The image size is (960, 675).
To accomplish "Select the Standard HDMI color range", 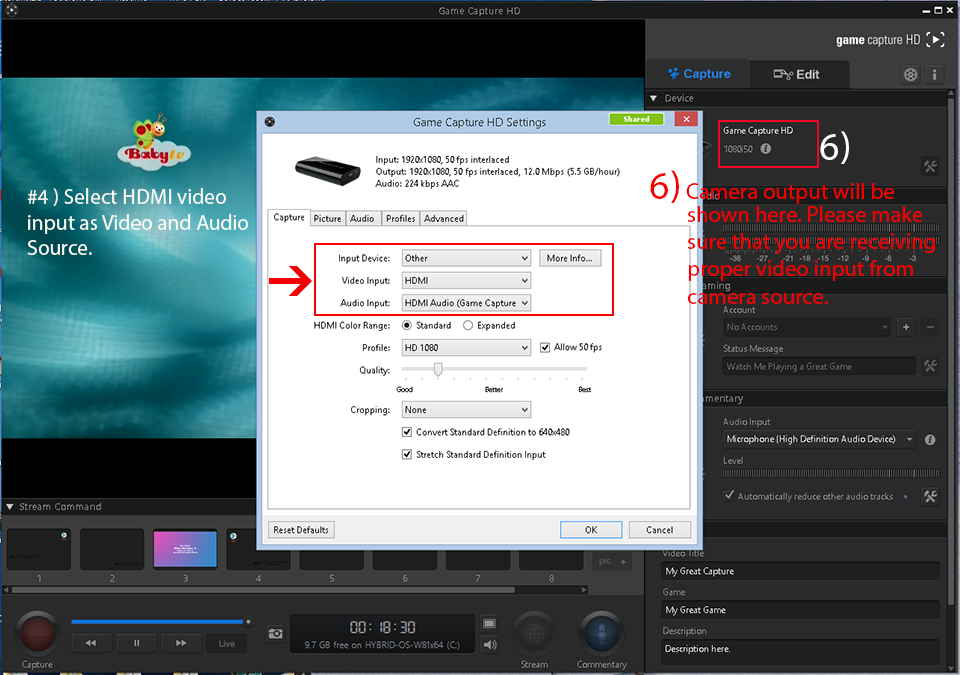I will coord(407,325).
